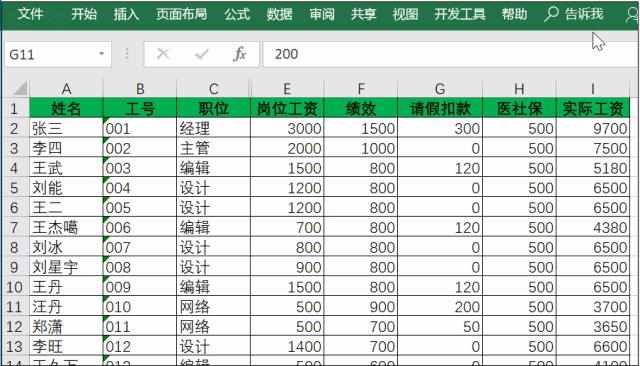Select the 实际工资 cell 9700
Viewport: 640px width, 366px height.
point(593,128)
